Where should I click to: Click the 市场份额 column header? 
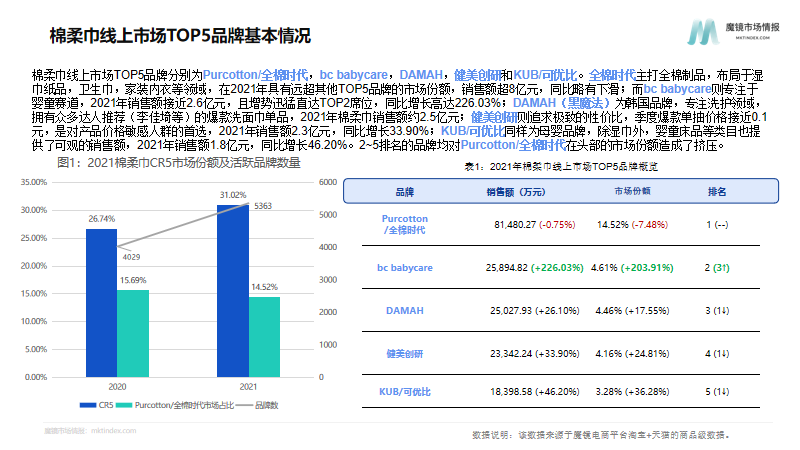(632, 191)
